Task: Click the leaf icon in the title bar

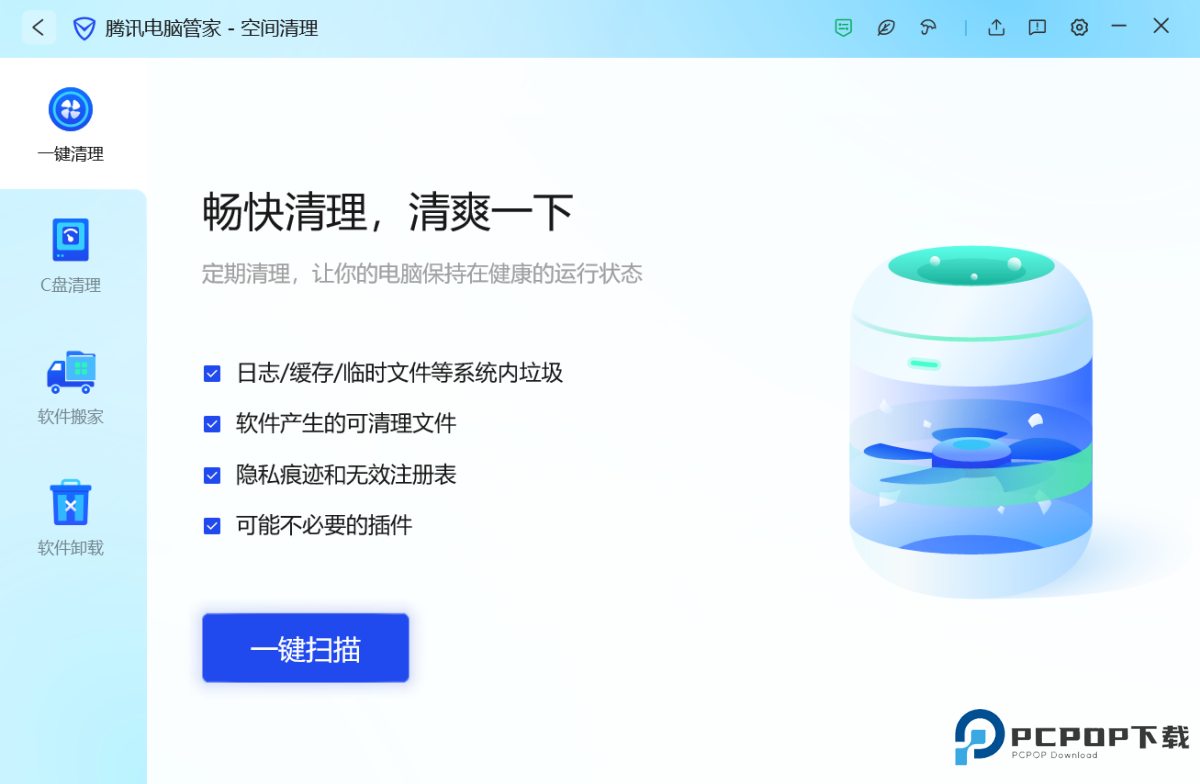Action: point(886,28)
